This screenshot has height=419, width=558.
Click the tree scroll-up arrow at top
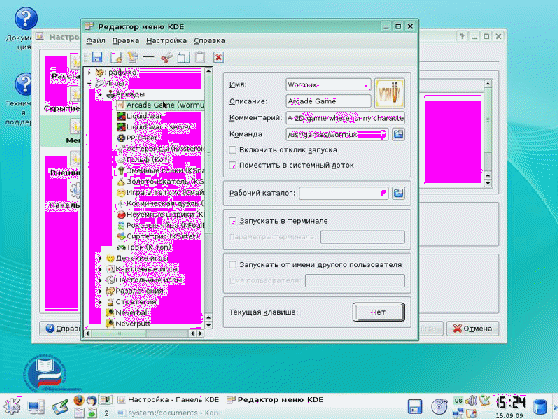pos(209,71)
